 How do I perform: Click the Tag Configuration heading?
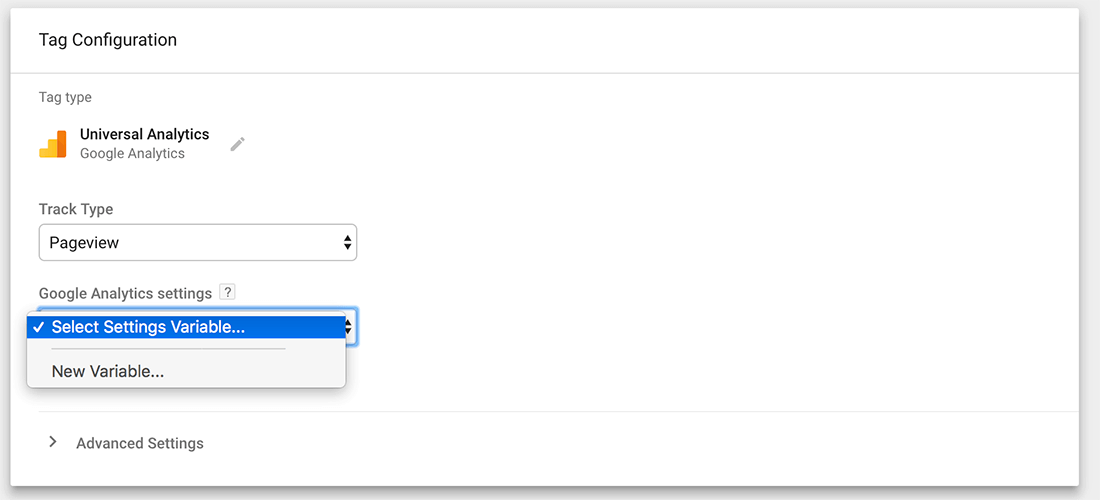[108, 40]
